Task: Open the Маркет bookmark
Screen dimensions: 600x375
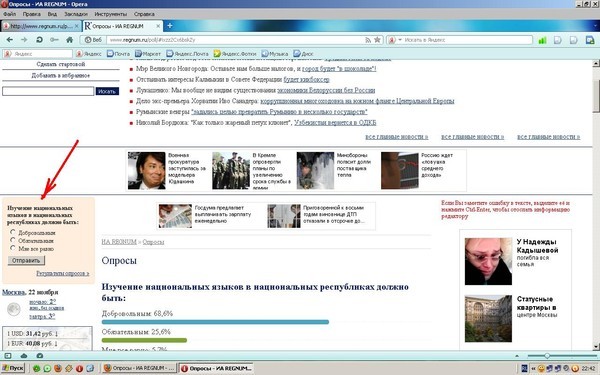Action: coord(148,54)
